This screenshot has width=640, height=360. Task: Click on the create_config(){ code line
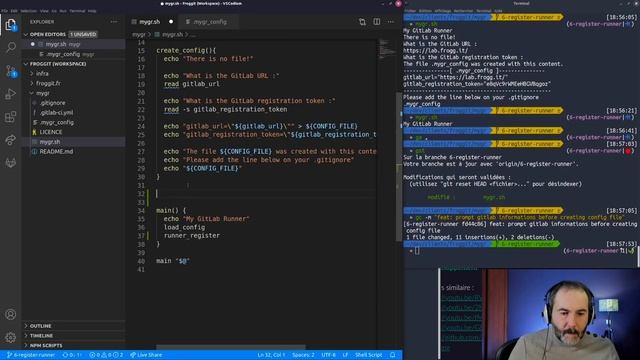tap(186, 51)
